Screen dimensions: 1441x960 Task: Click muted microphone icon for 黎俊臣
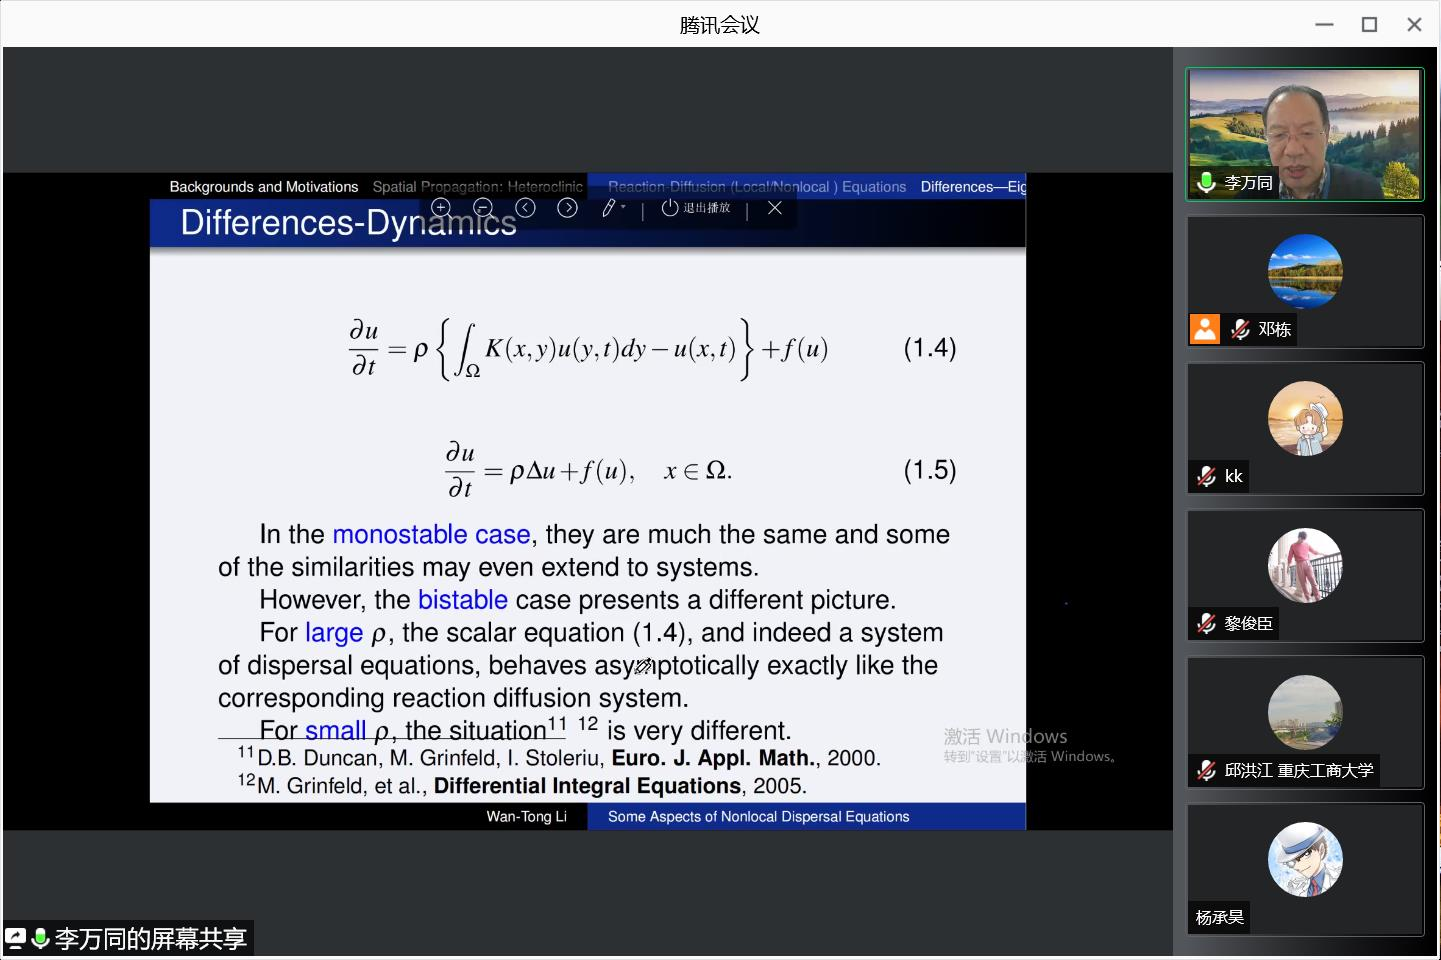tap(1207, 623)
